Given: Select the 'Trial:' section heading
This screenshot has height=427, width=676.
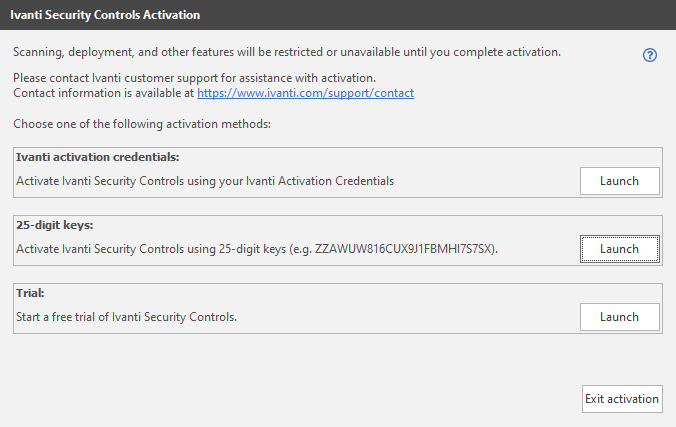Looking at the screenshot, I should pyautogui.click(x=30, y=293).
